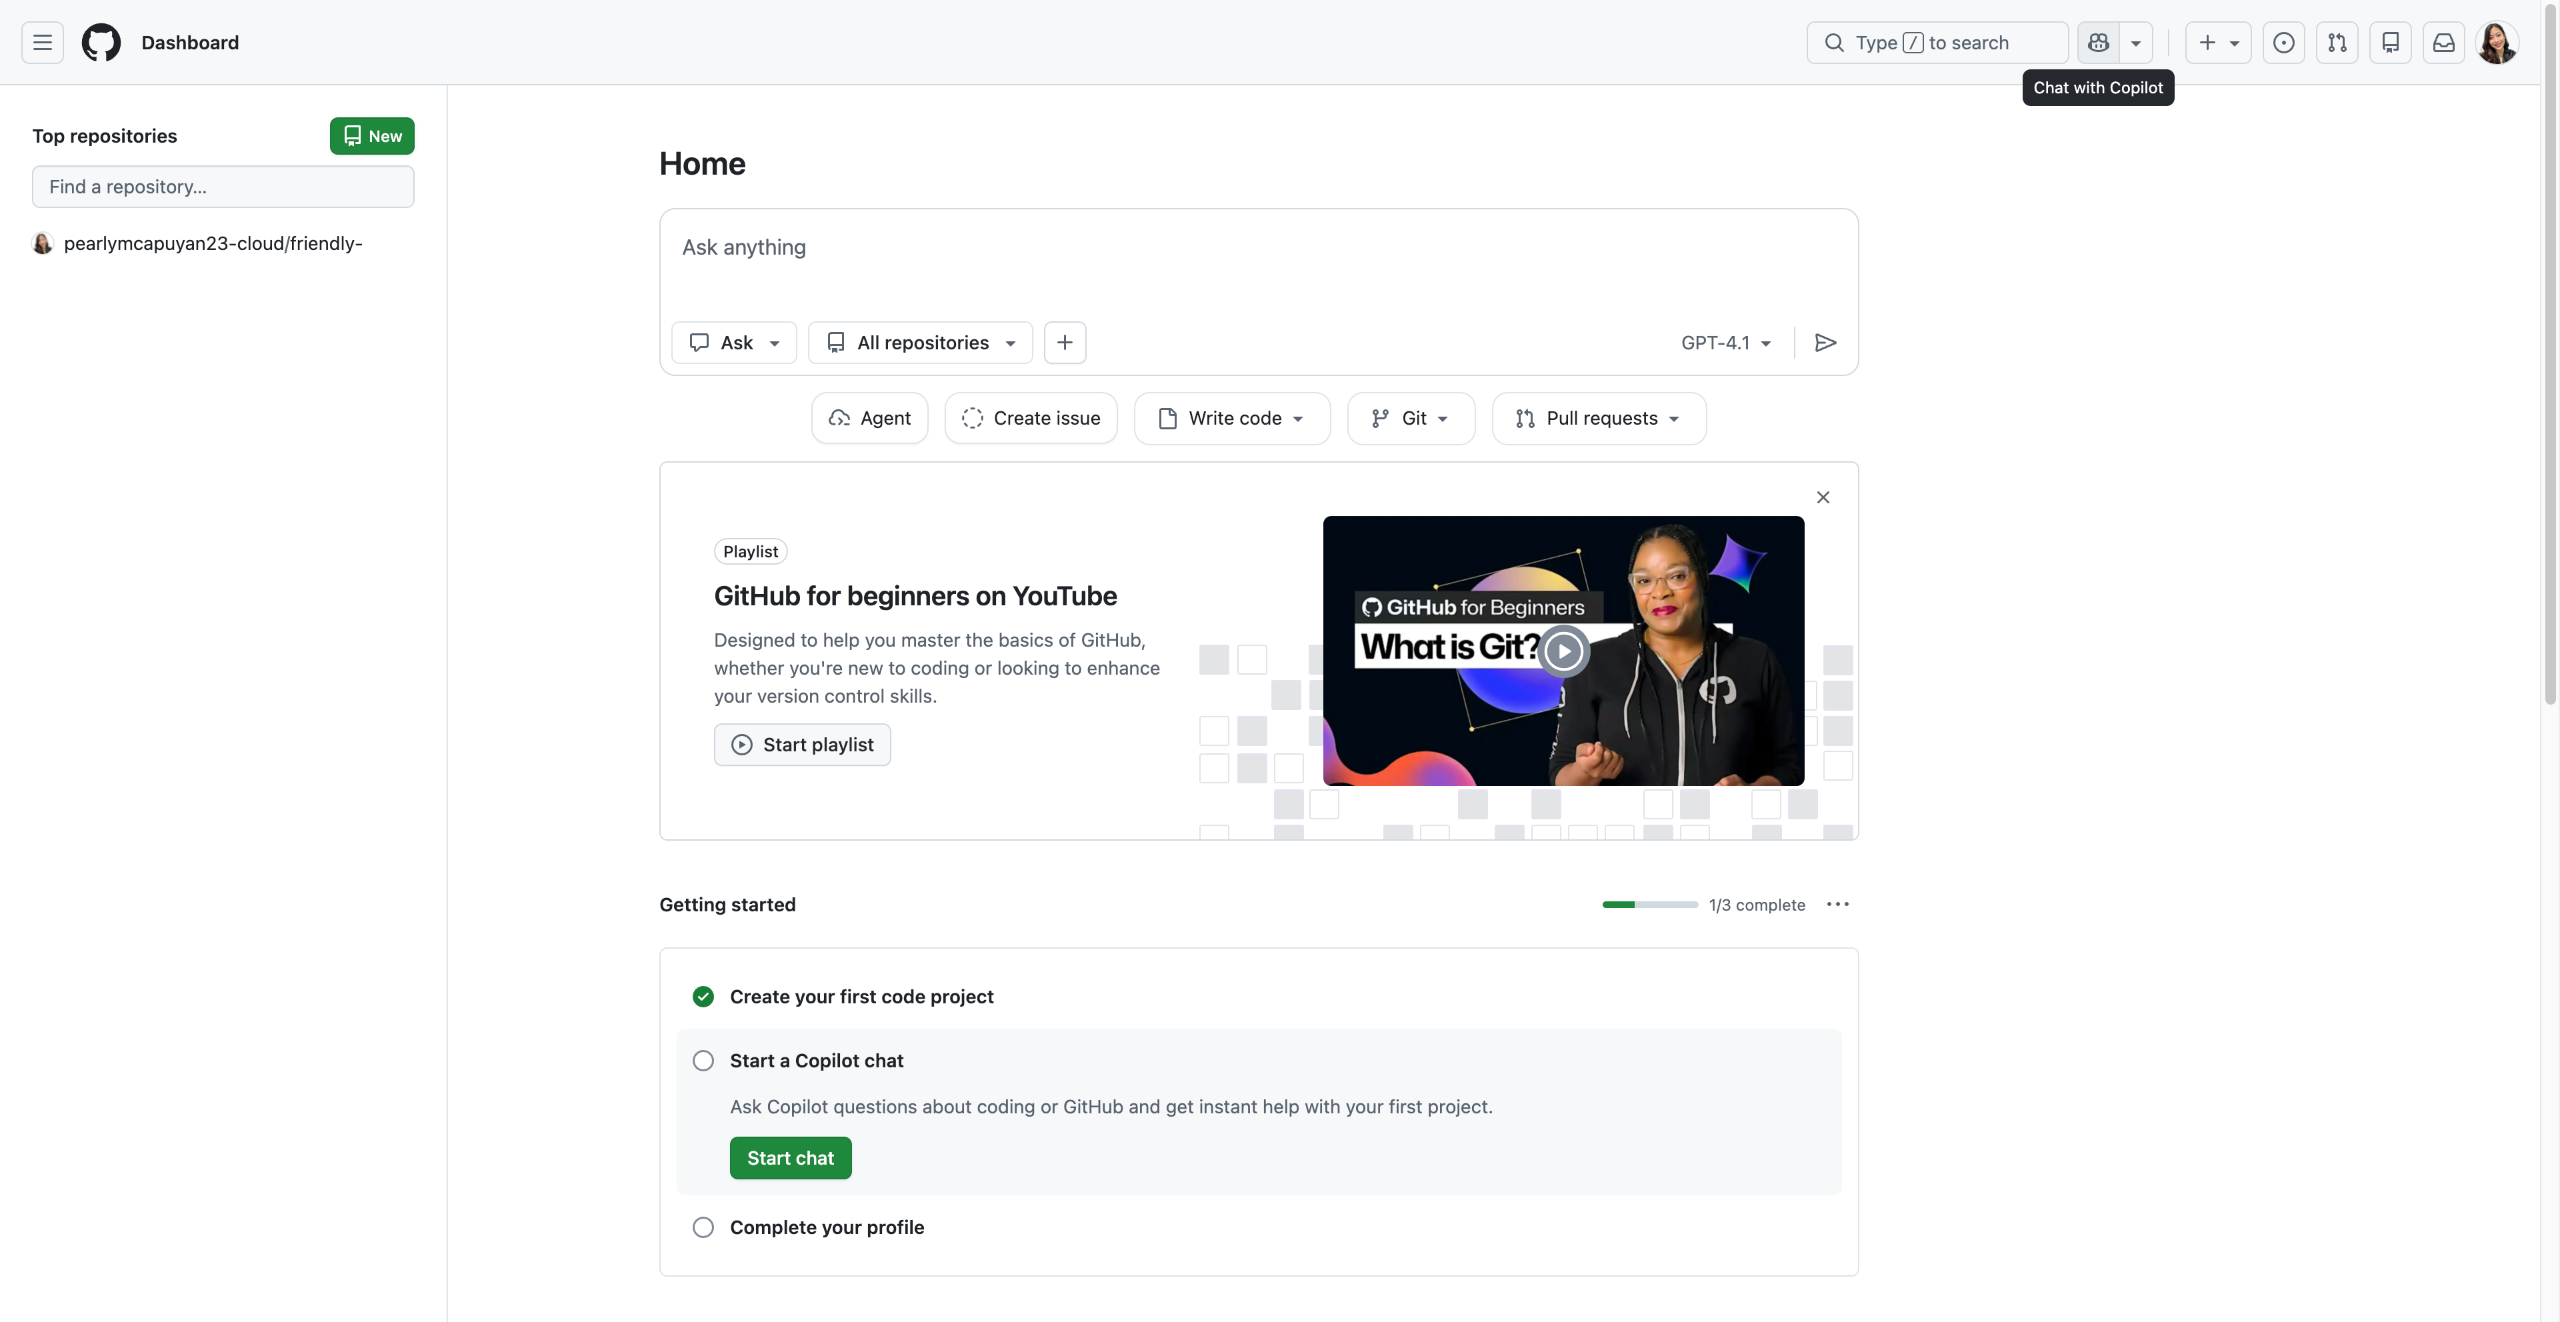This screenshot has height=1322, width=2560.
Task: Click the Getting started progress bar
Action: [x=1650, y=905]
